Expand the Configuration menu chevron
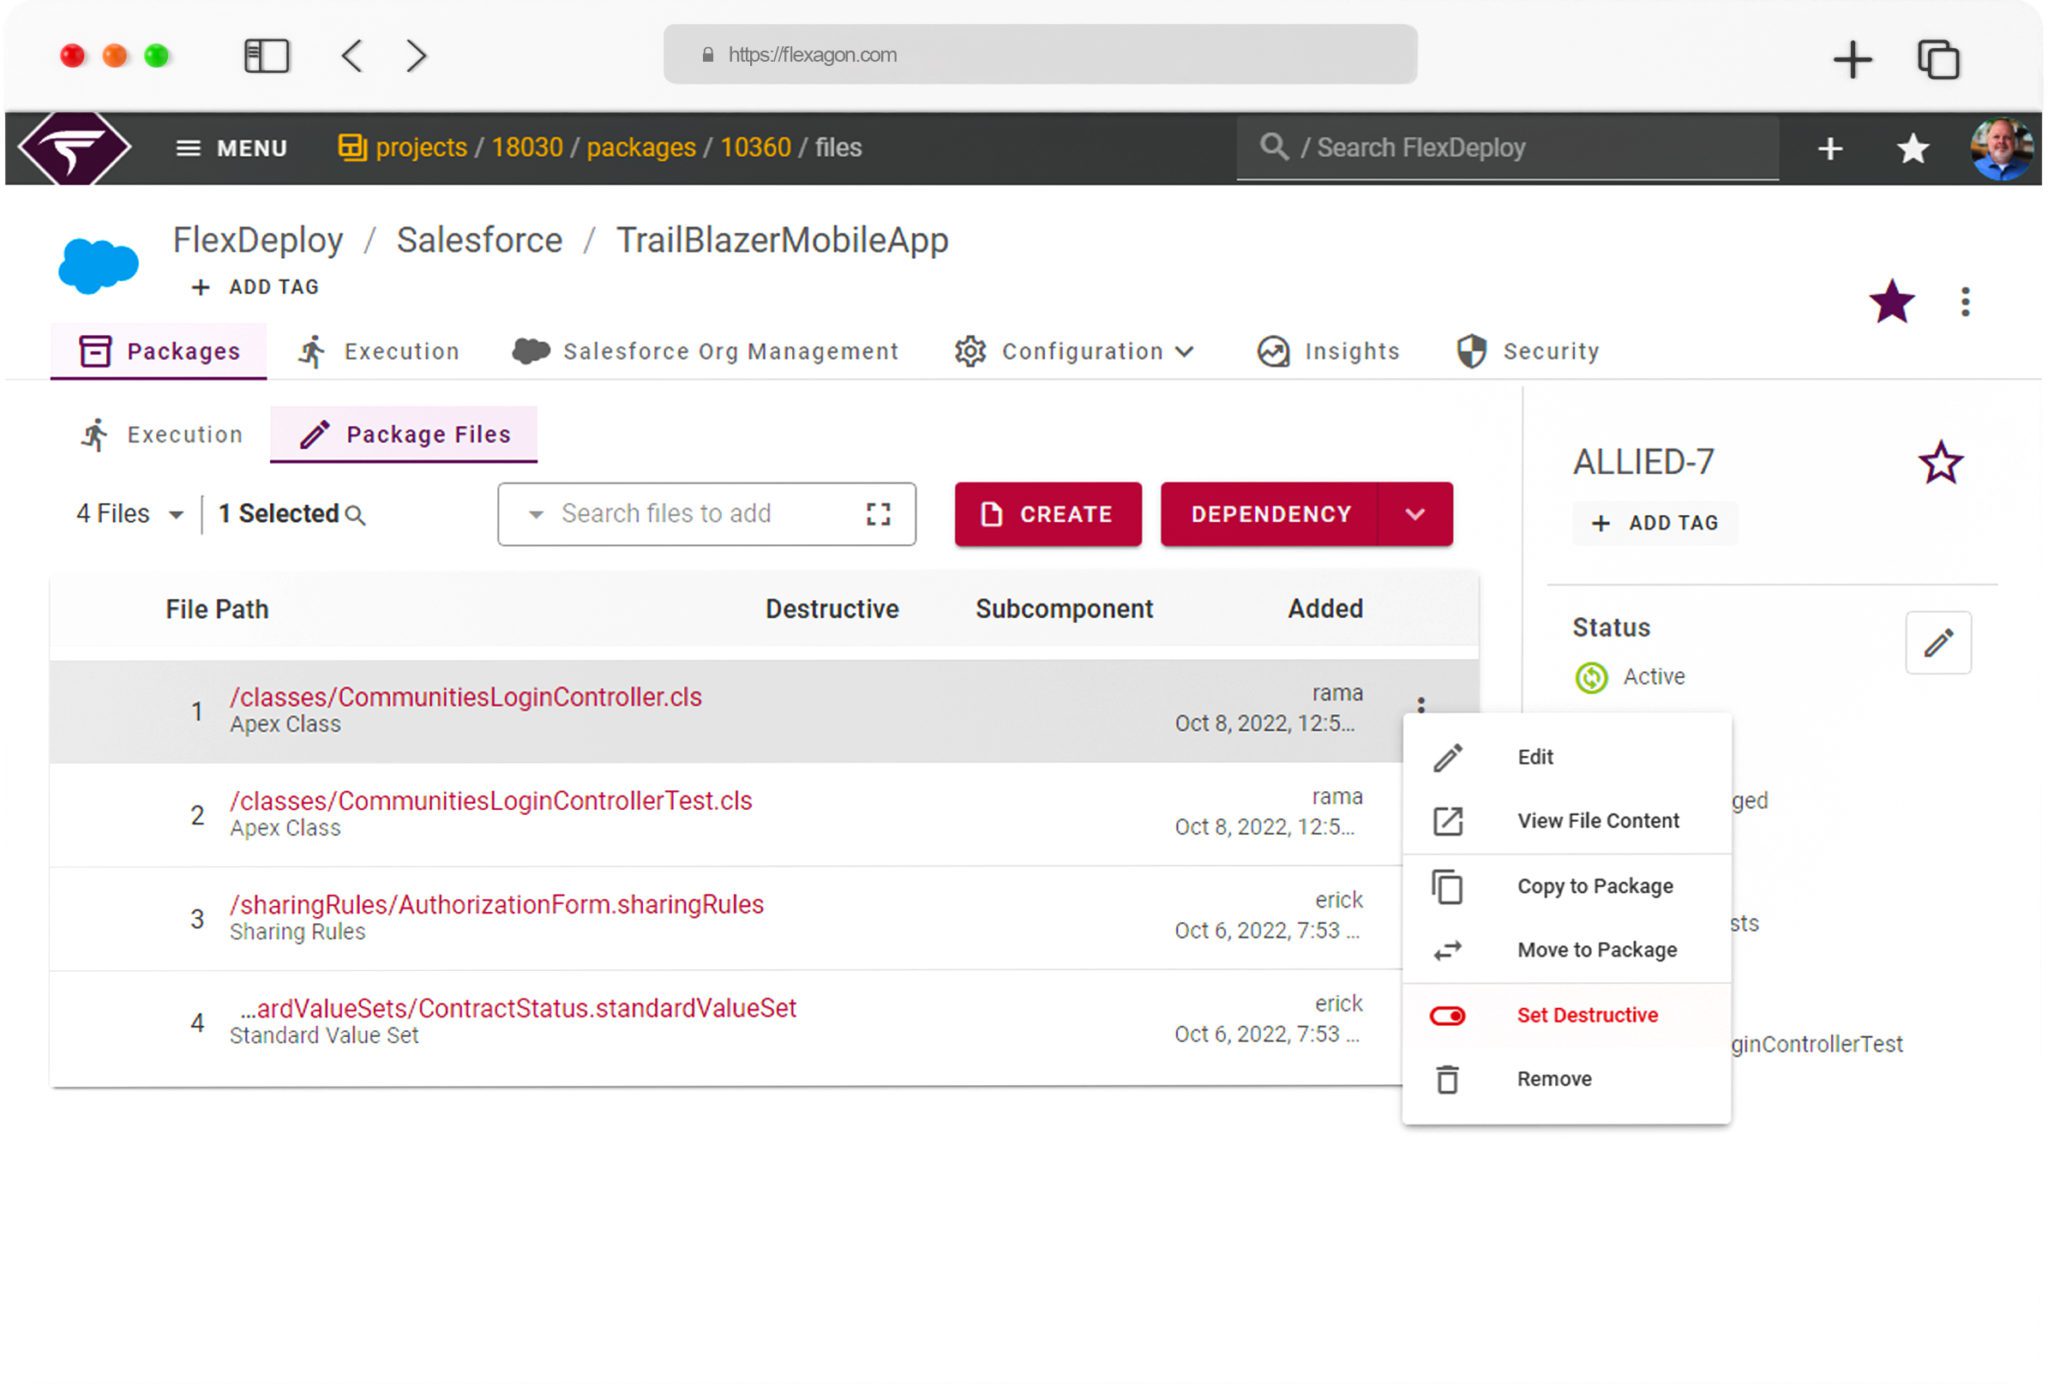2048x1391 pixels. tap(1185, 352)
